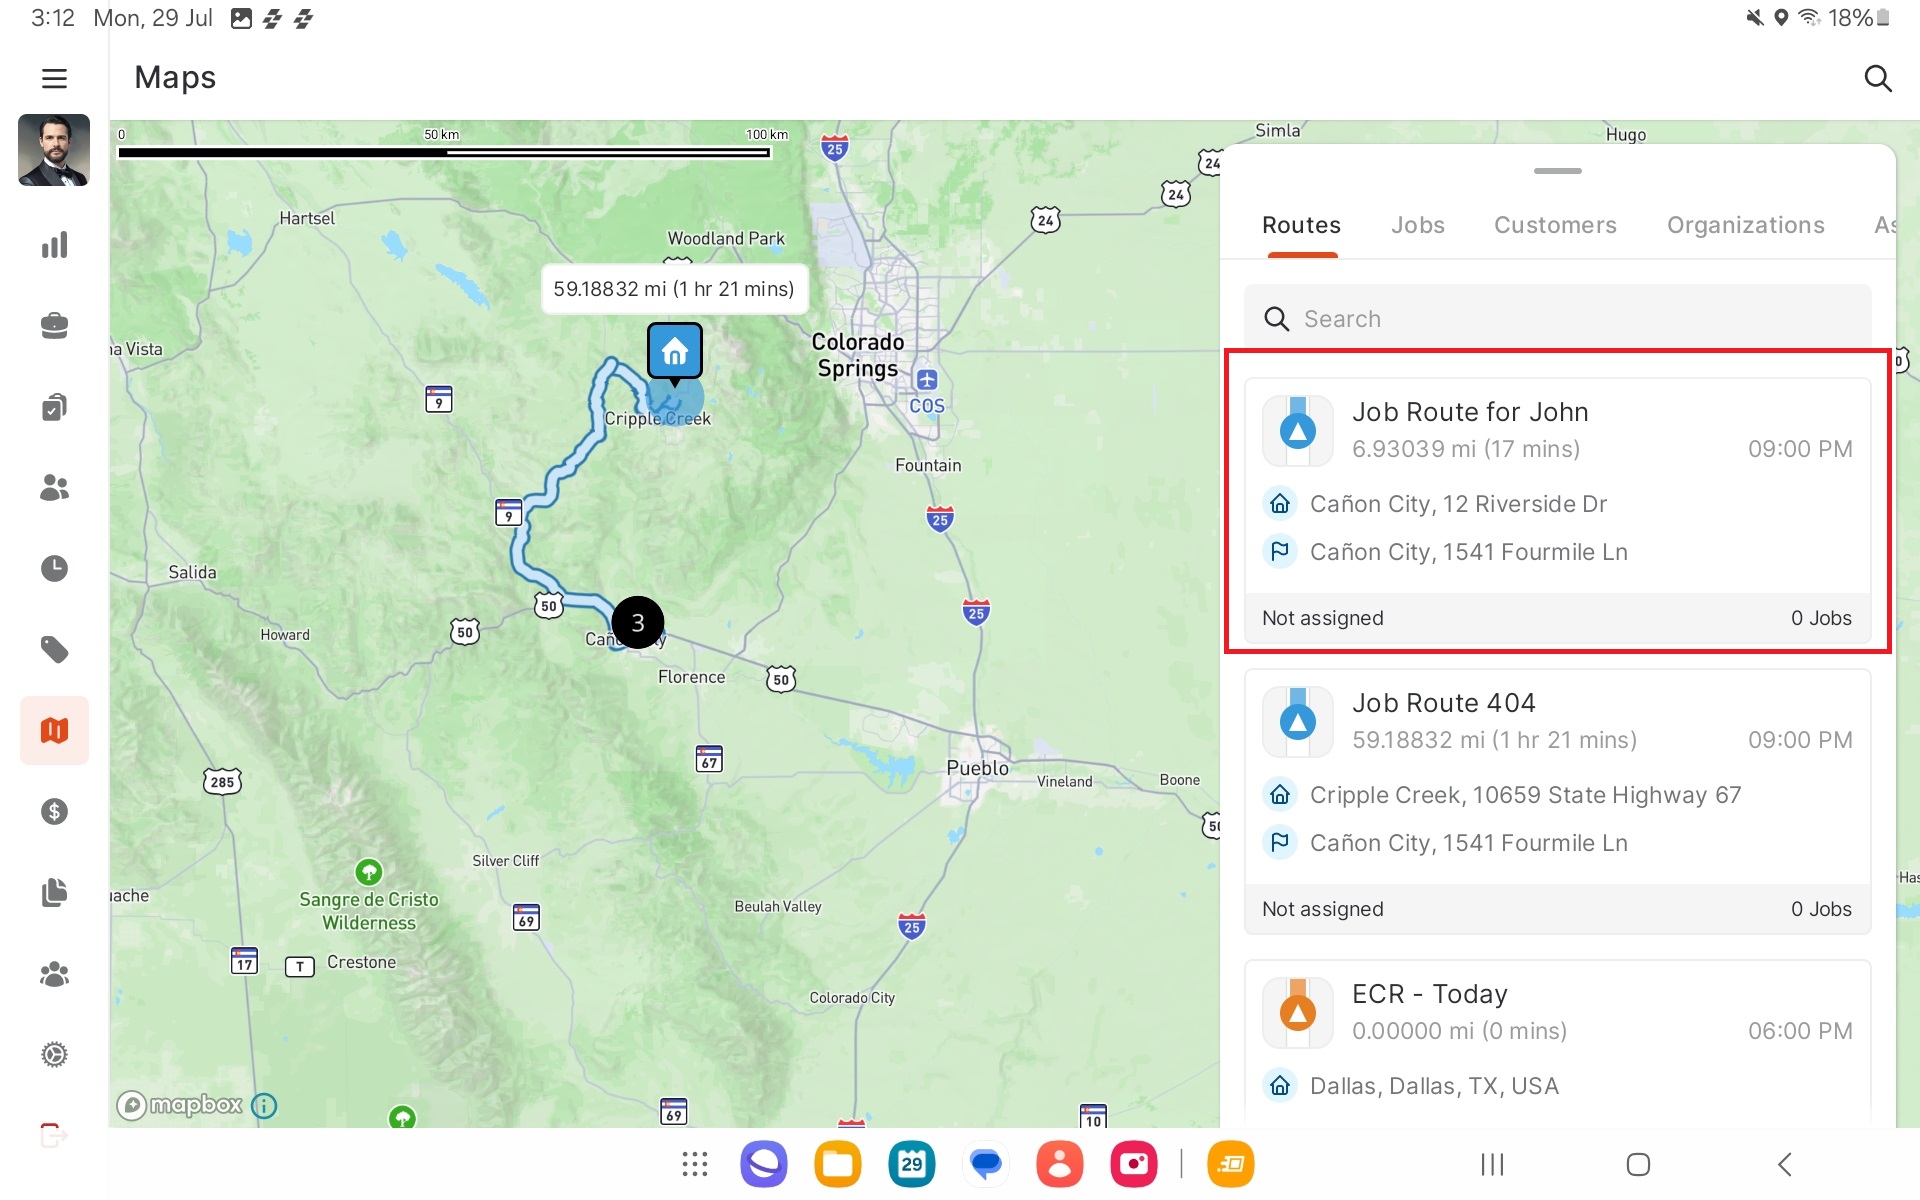Click the home marker on map
The width and height of the screenshot is (1920, 1200).
675,352
